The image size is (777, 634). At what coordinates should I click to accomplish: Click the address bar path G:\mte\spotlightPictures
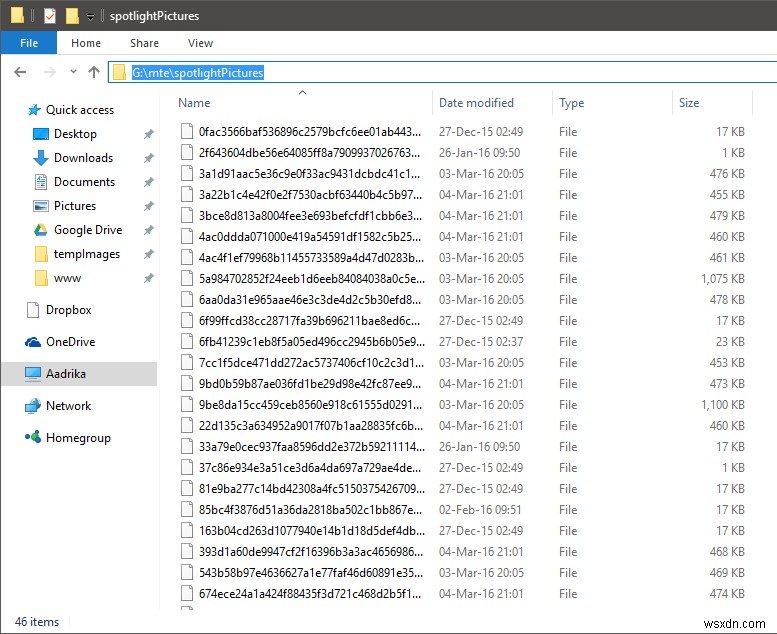pyautogui.click(x=198, y=73)
